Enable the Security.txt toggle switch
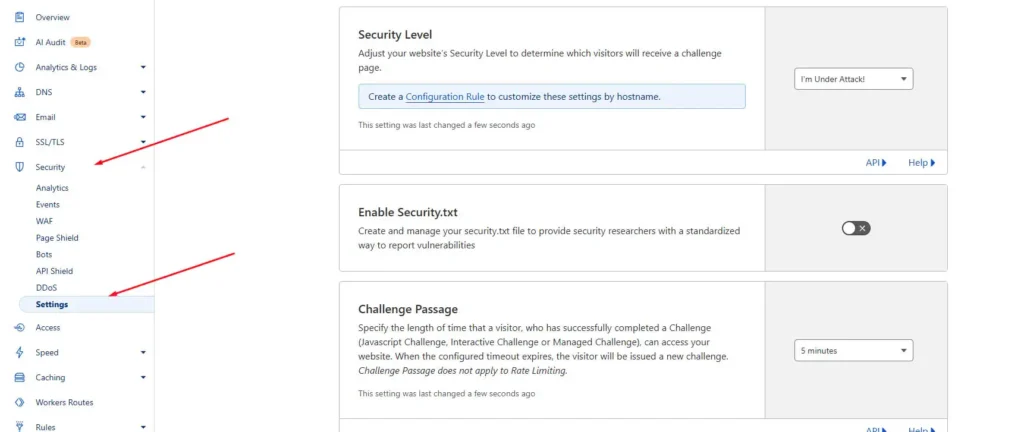The image size is (1024, 432). [x=856, y=228]
